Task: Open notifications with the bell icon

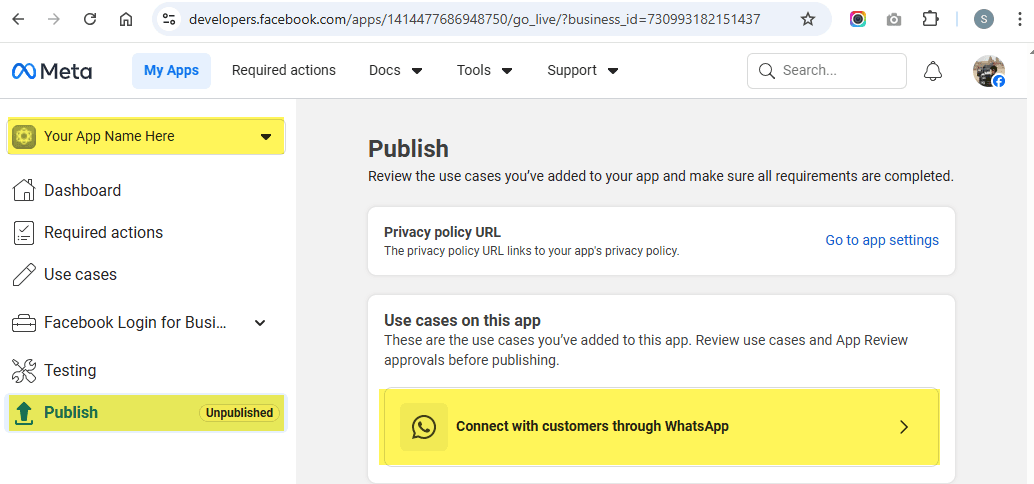Action: [x=932, y=71]
